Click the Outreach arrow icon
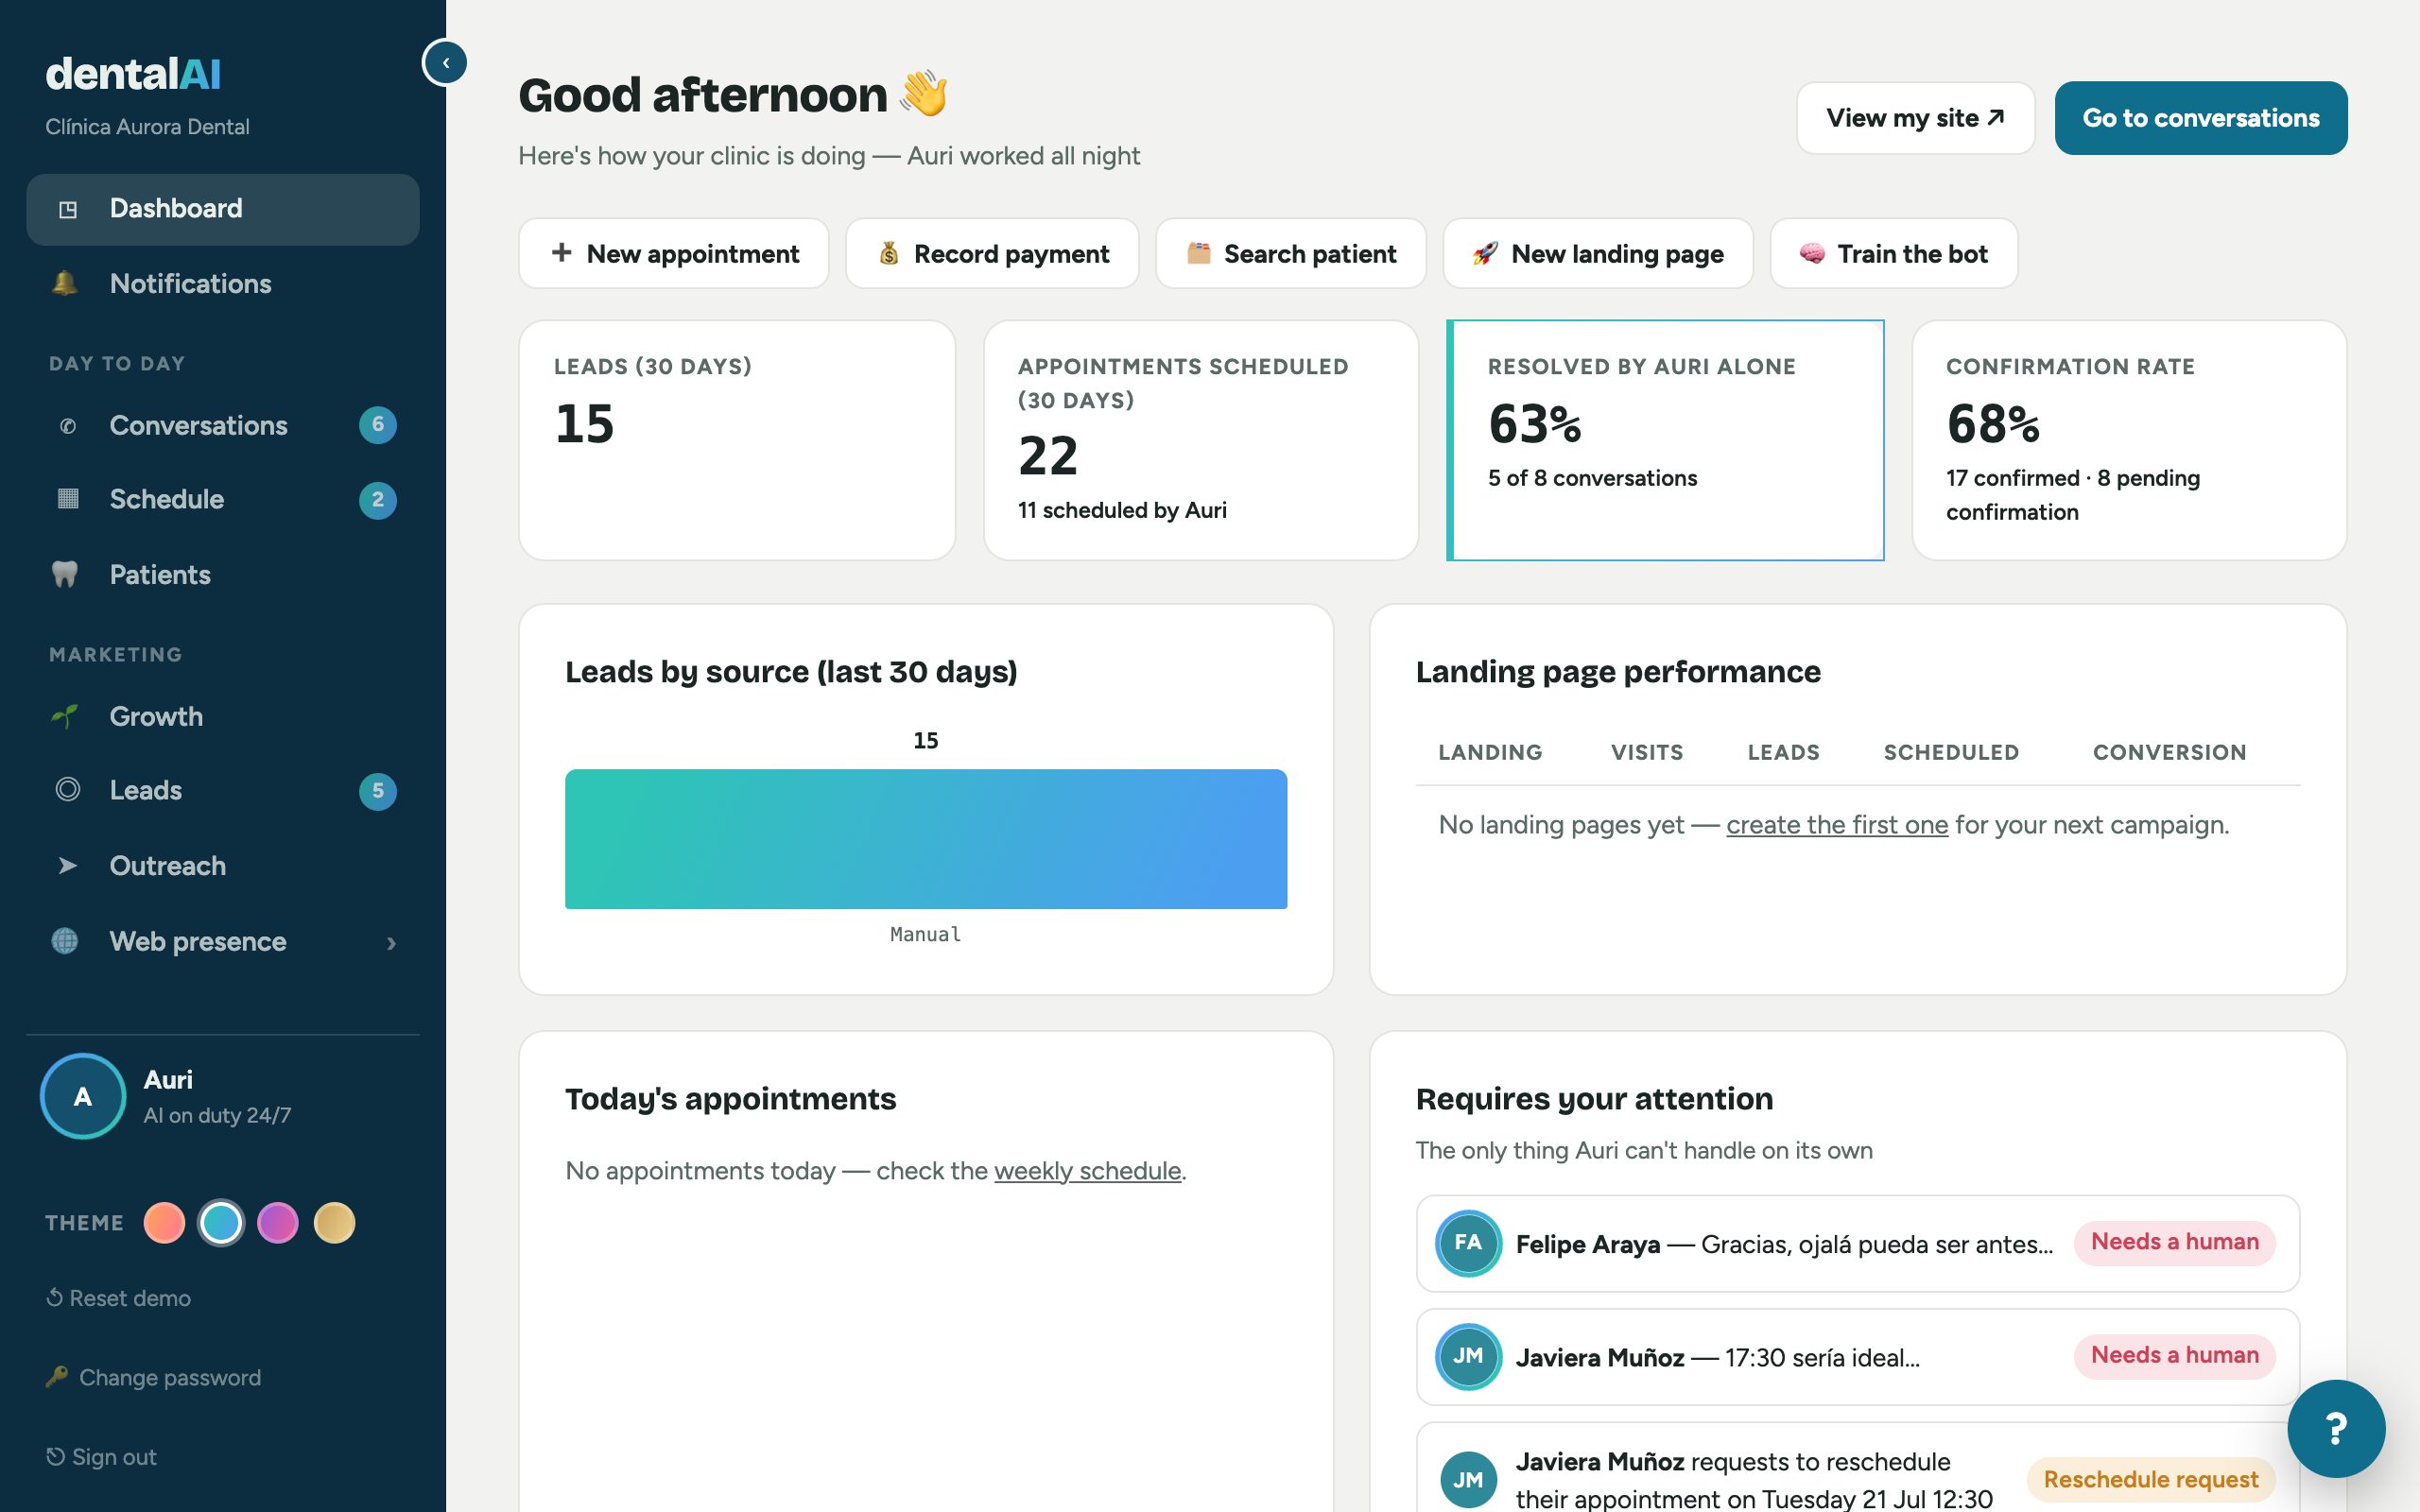2420x1512 pixels. pyautogui.click(x=67, y=866)
